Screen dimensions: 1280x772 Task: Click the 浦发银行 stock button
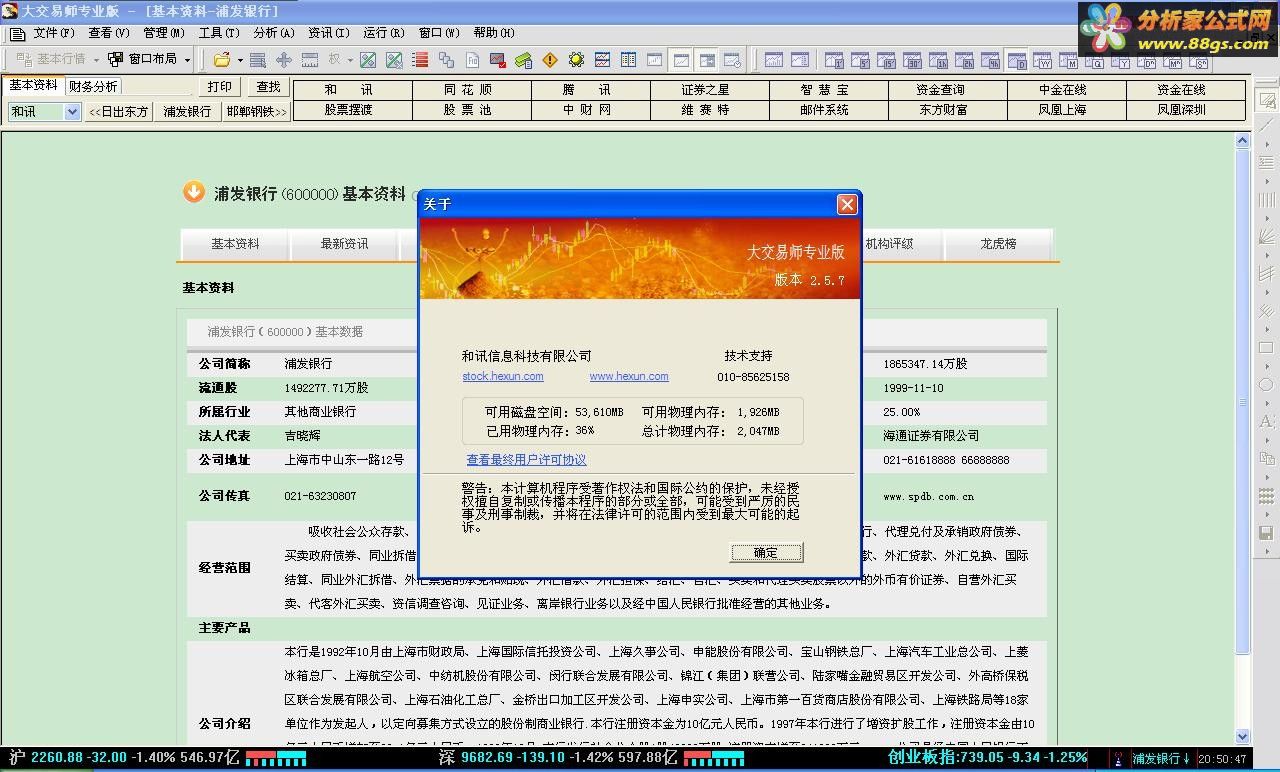tap(187, 112)
